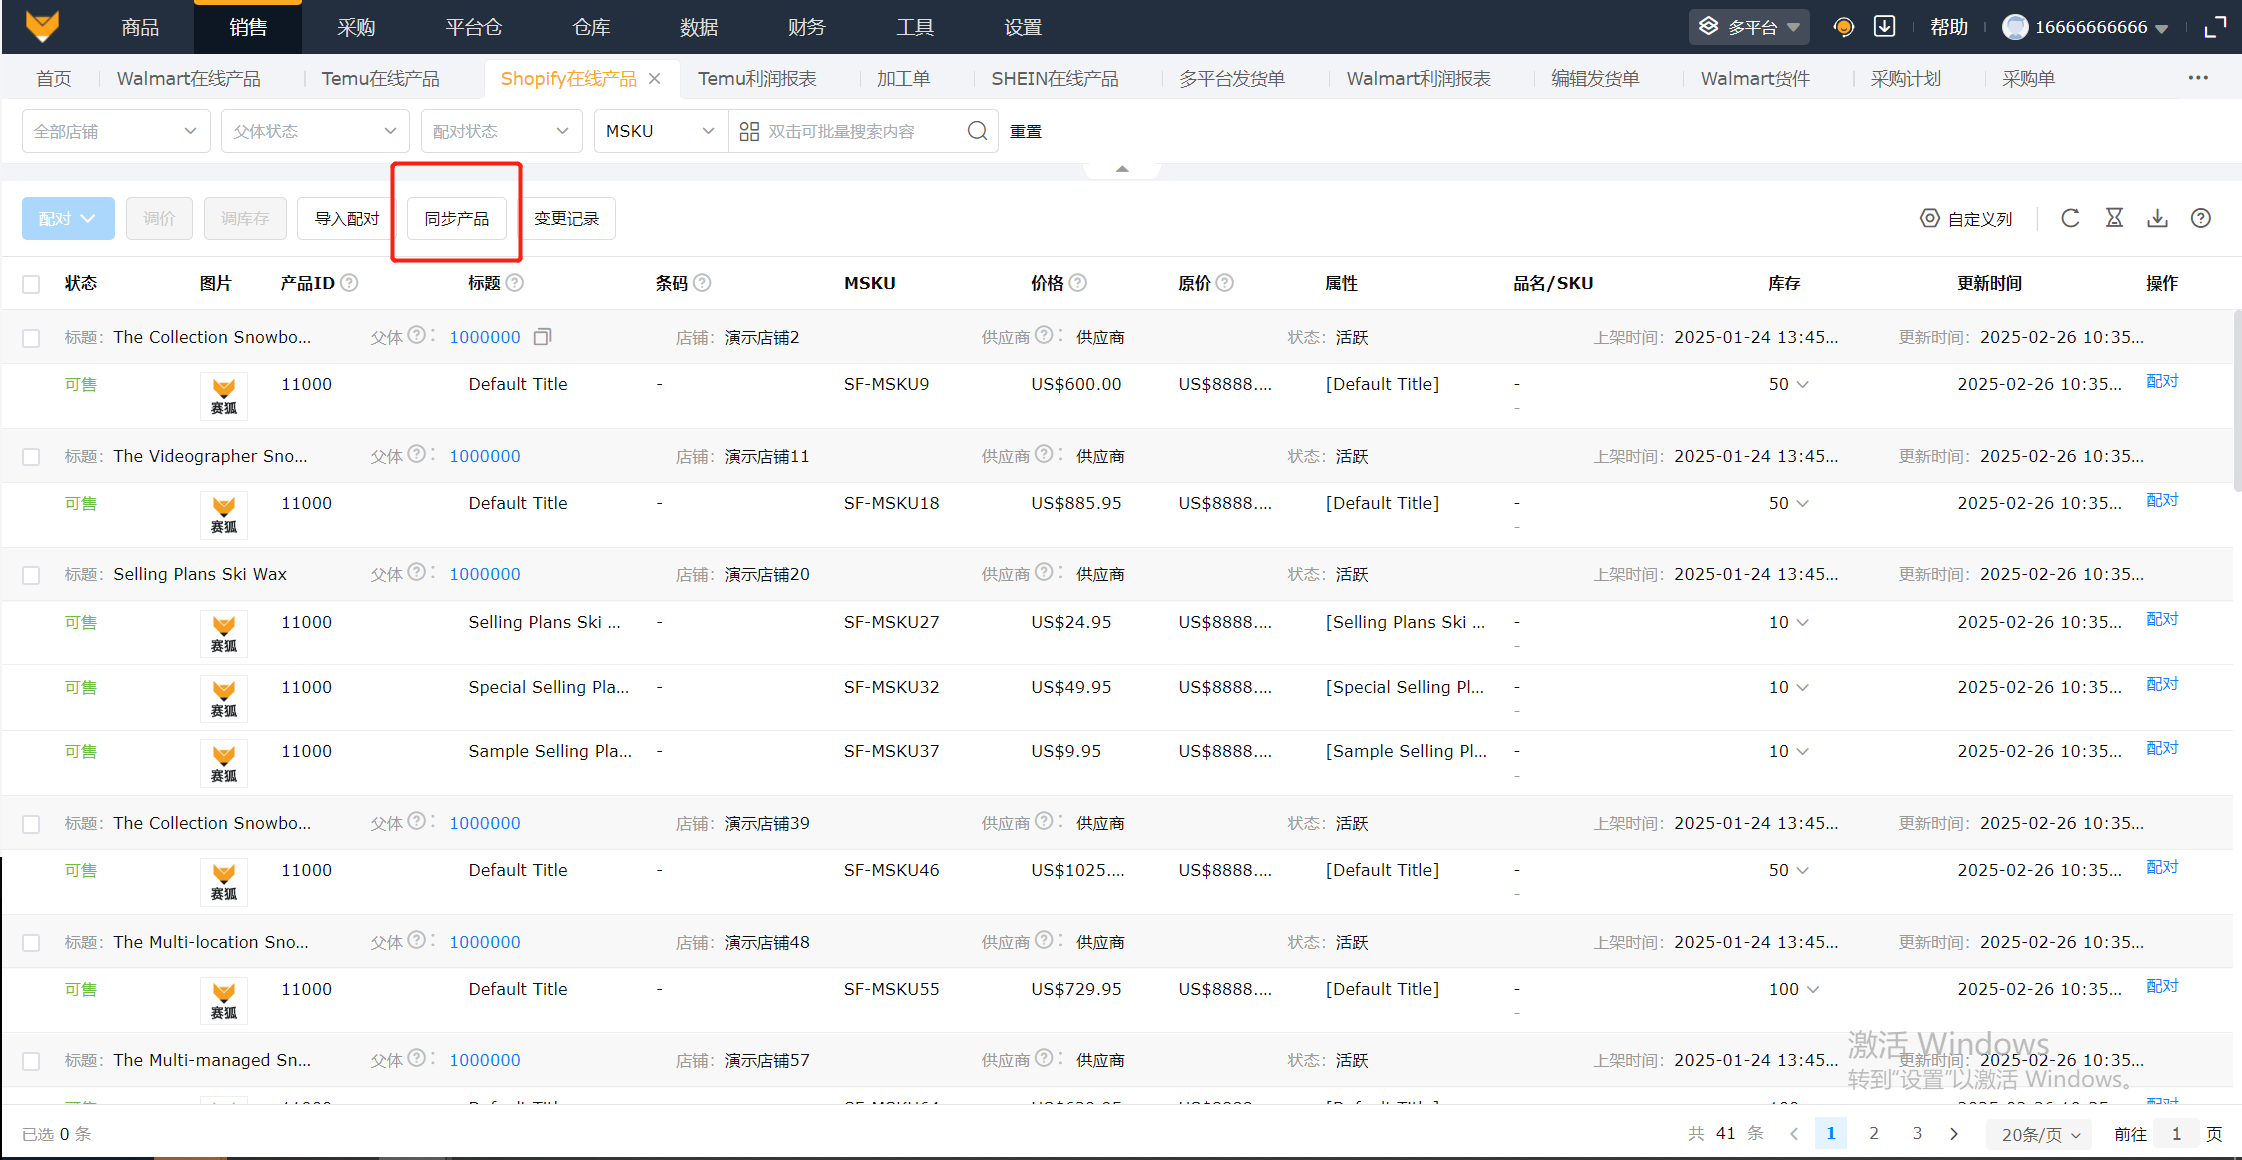Open the 财务 top menu

(x=806, y=27)
